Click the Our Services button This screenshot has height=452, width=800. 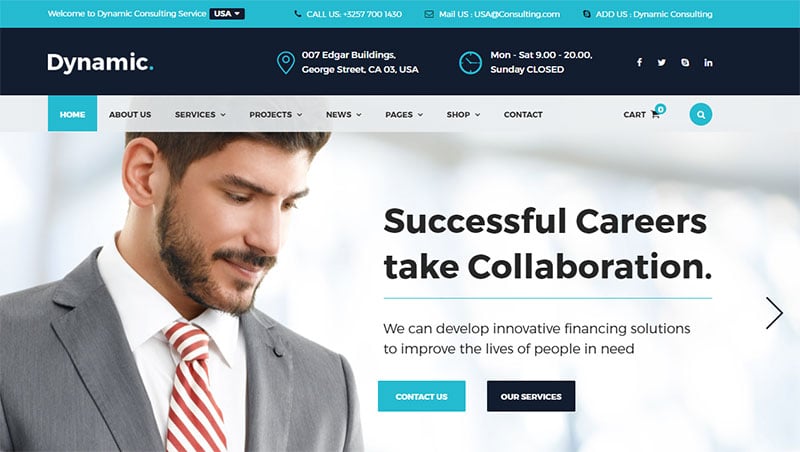click(531, 396)
